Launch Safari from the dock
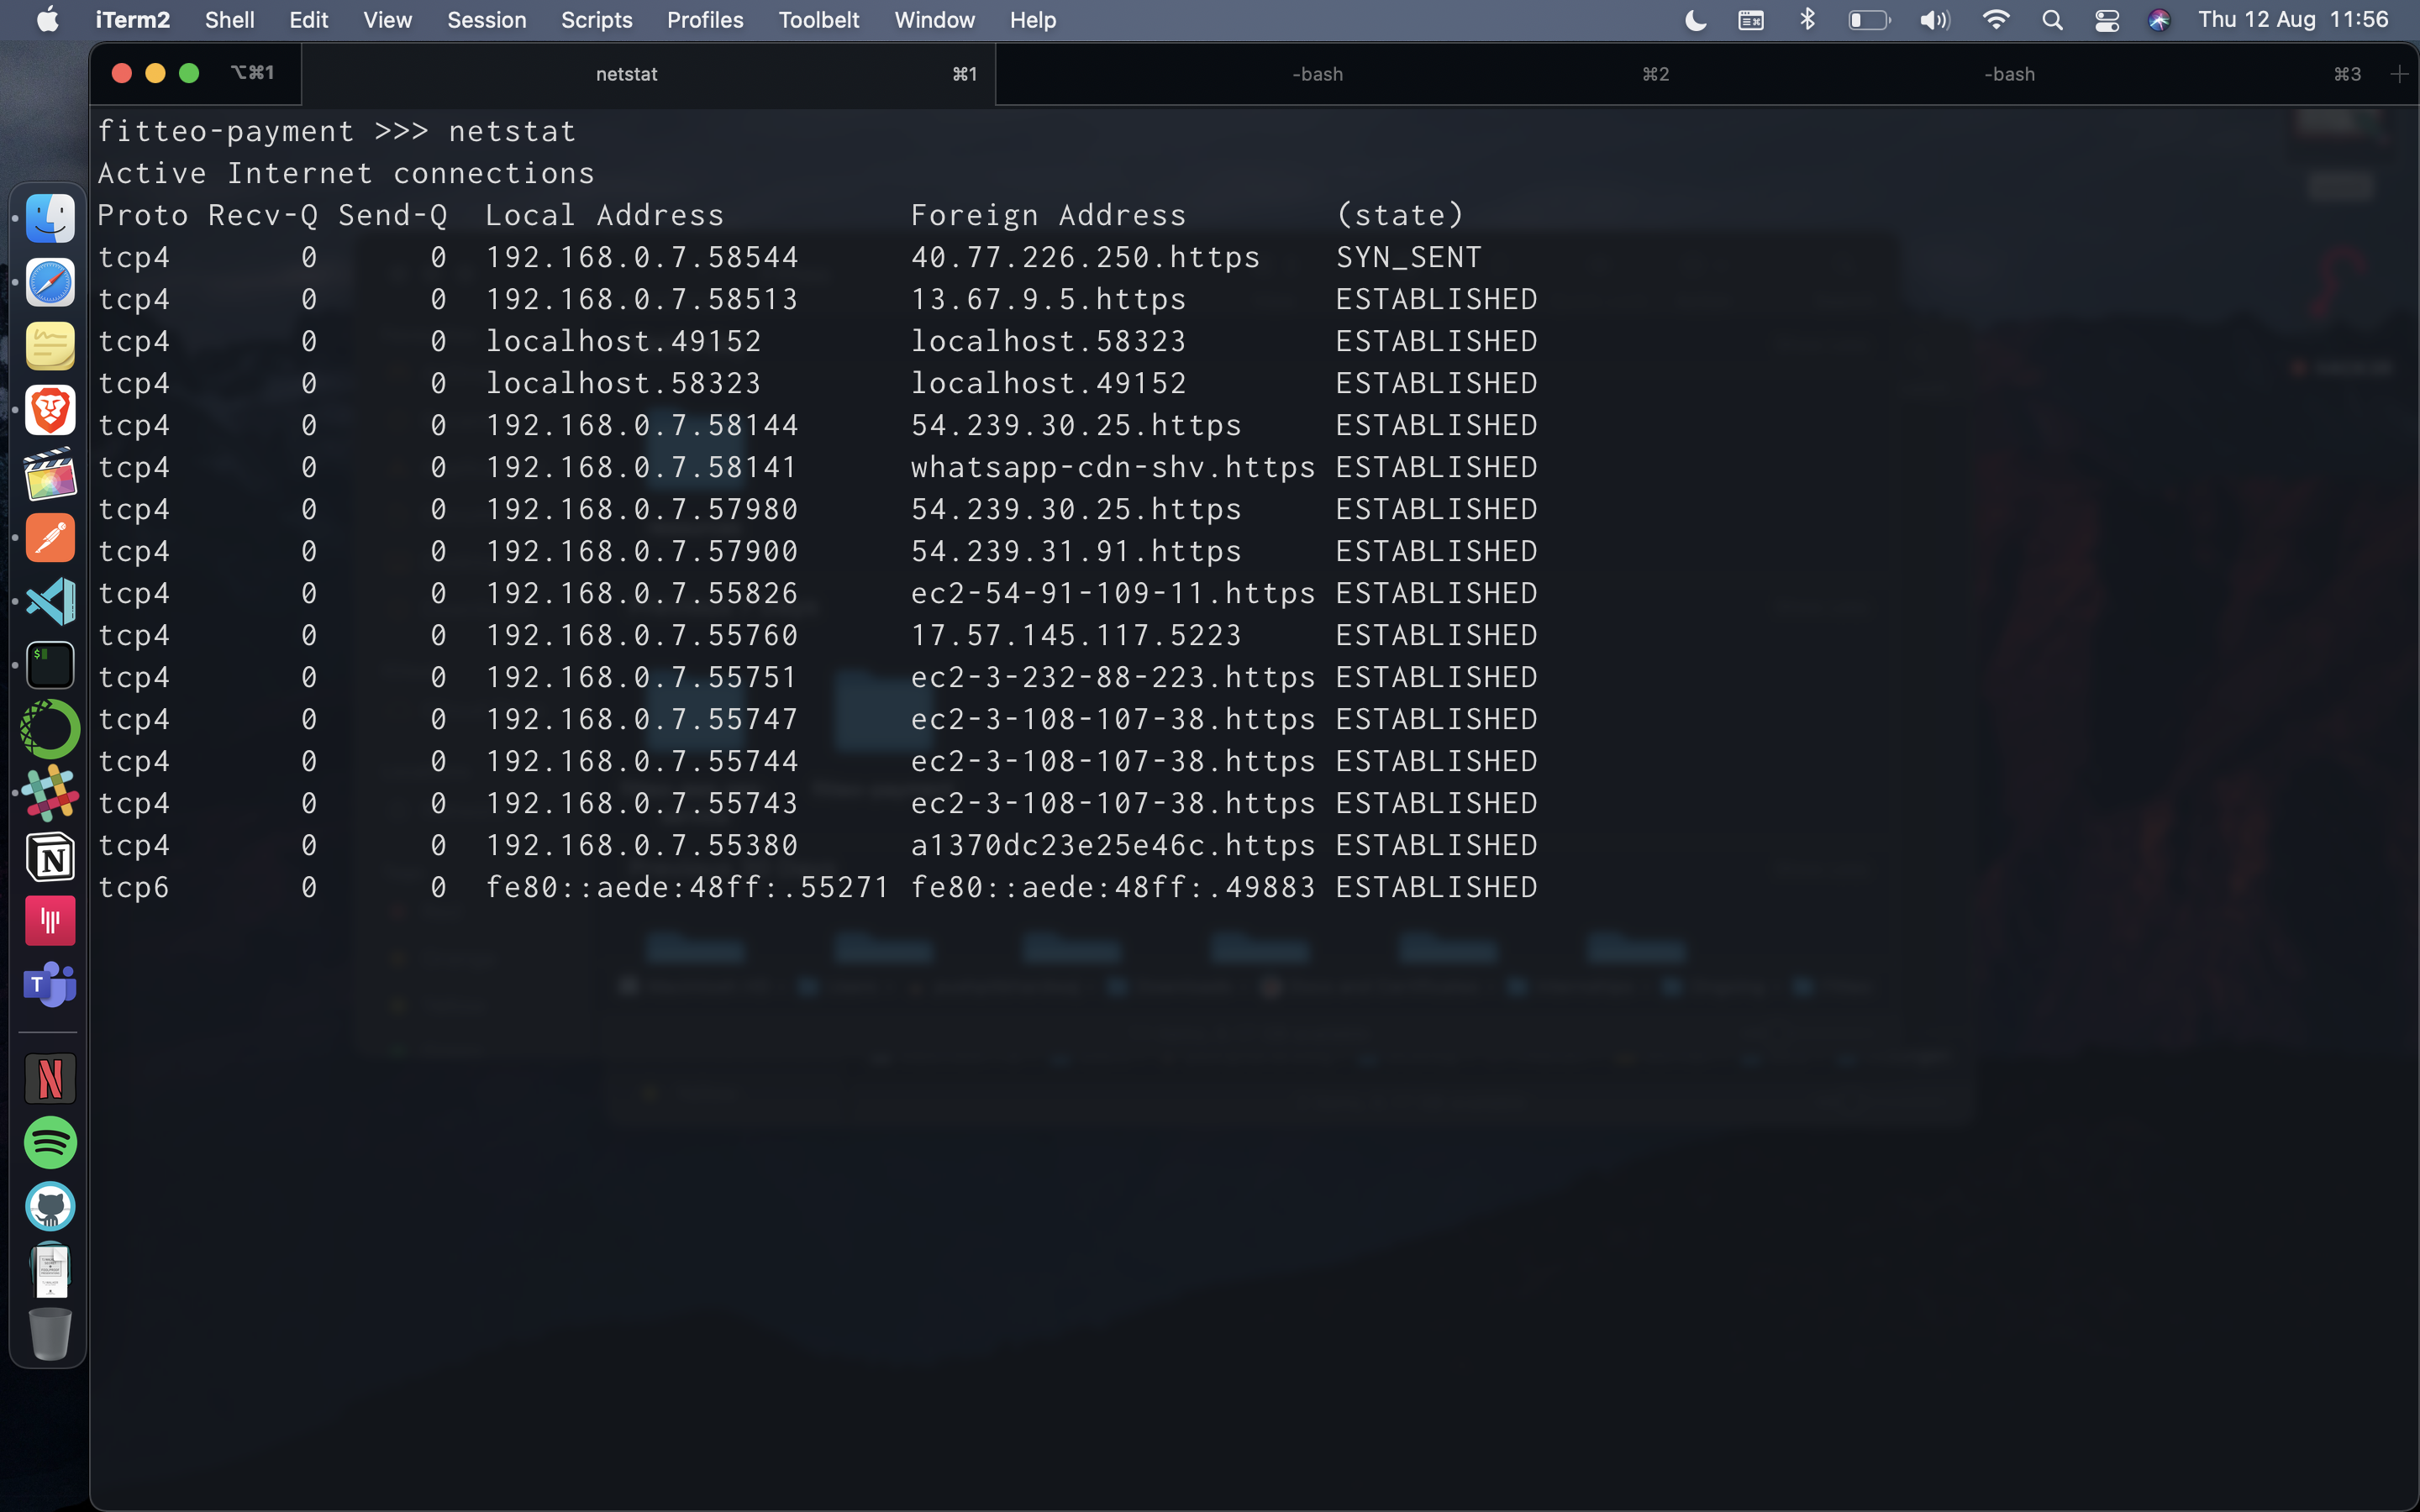This screenshot has height=1512, width=2420. pos(50,282)
